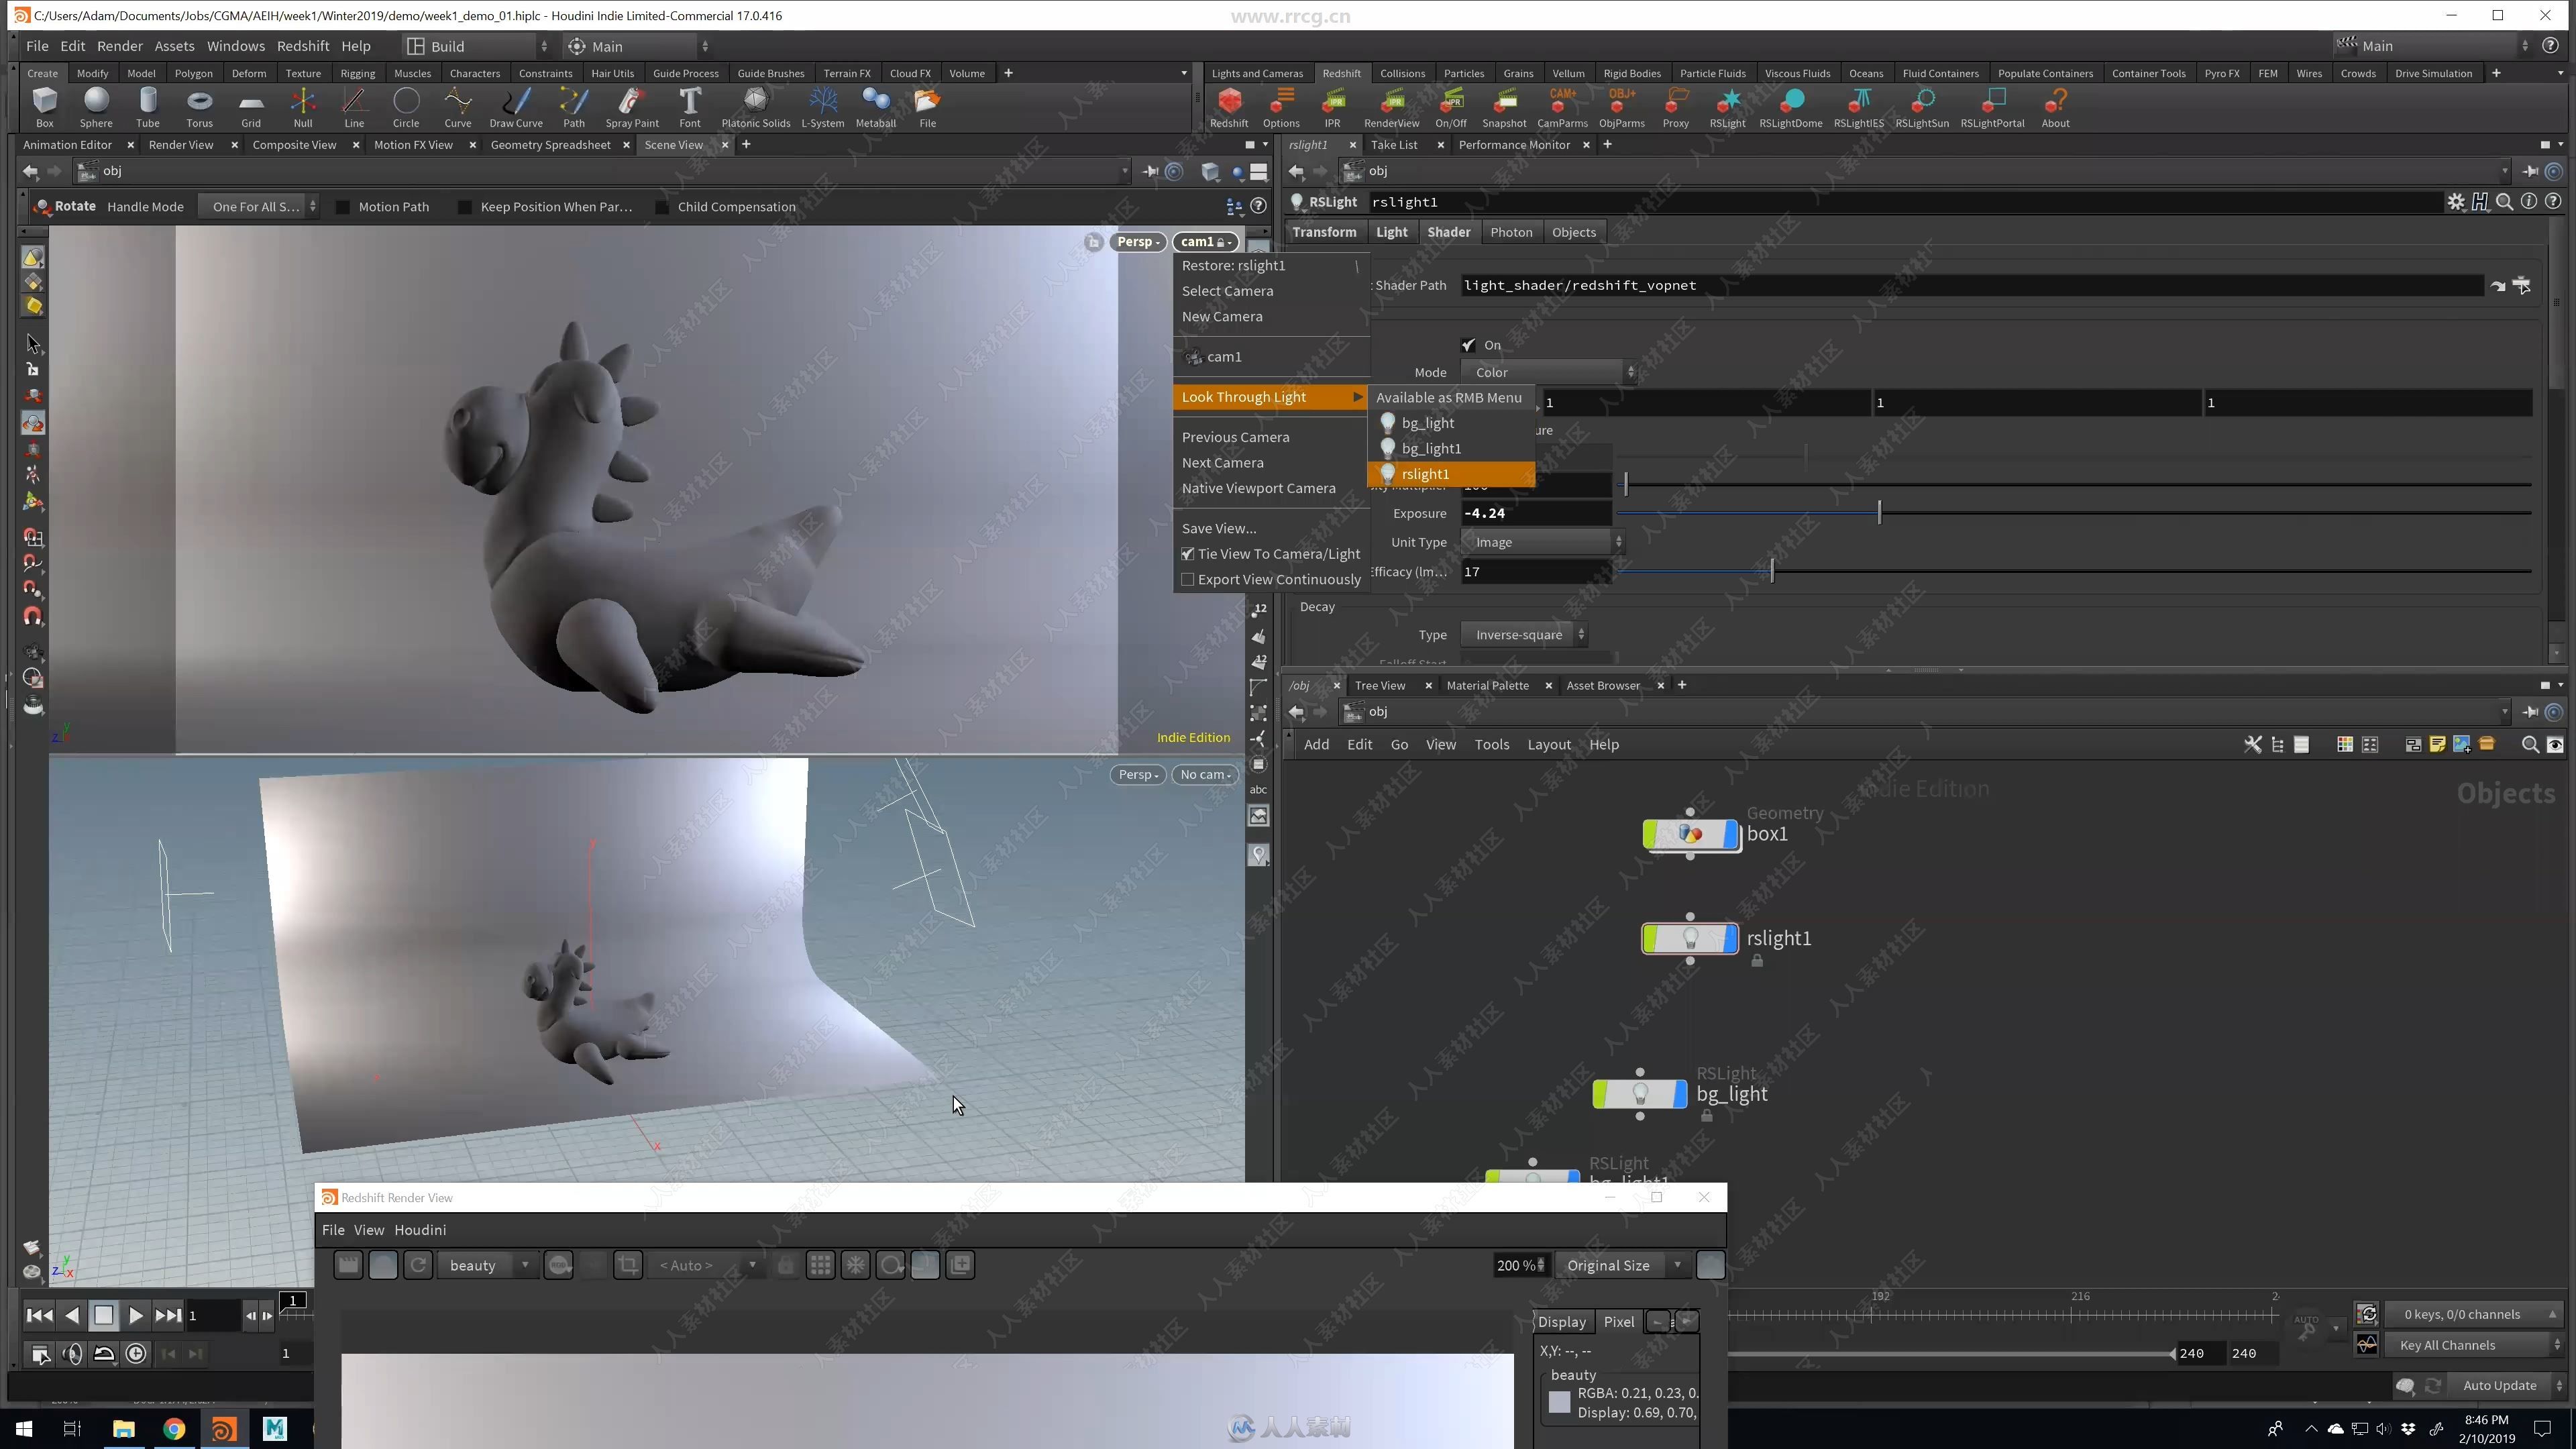This screenshot has width=2576, height=1449.
Task: Select the Draw Curve tool
Action: [515, 107]
